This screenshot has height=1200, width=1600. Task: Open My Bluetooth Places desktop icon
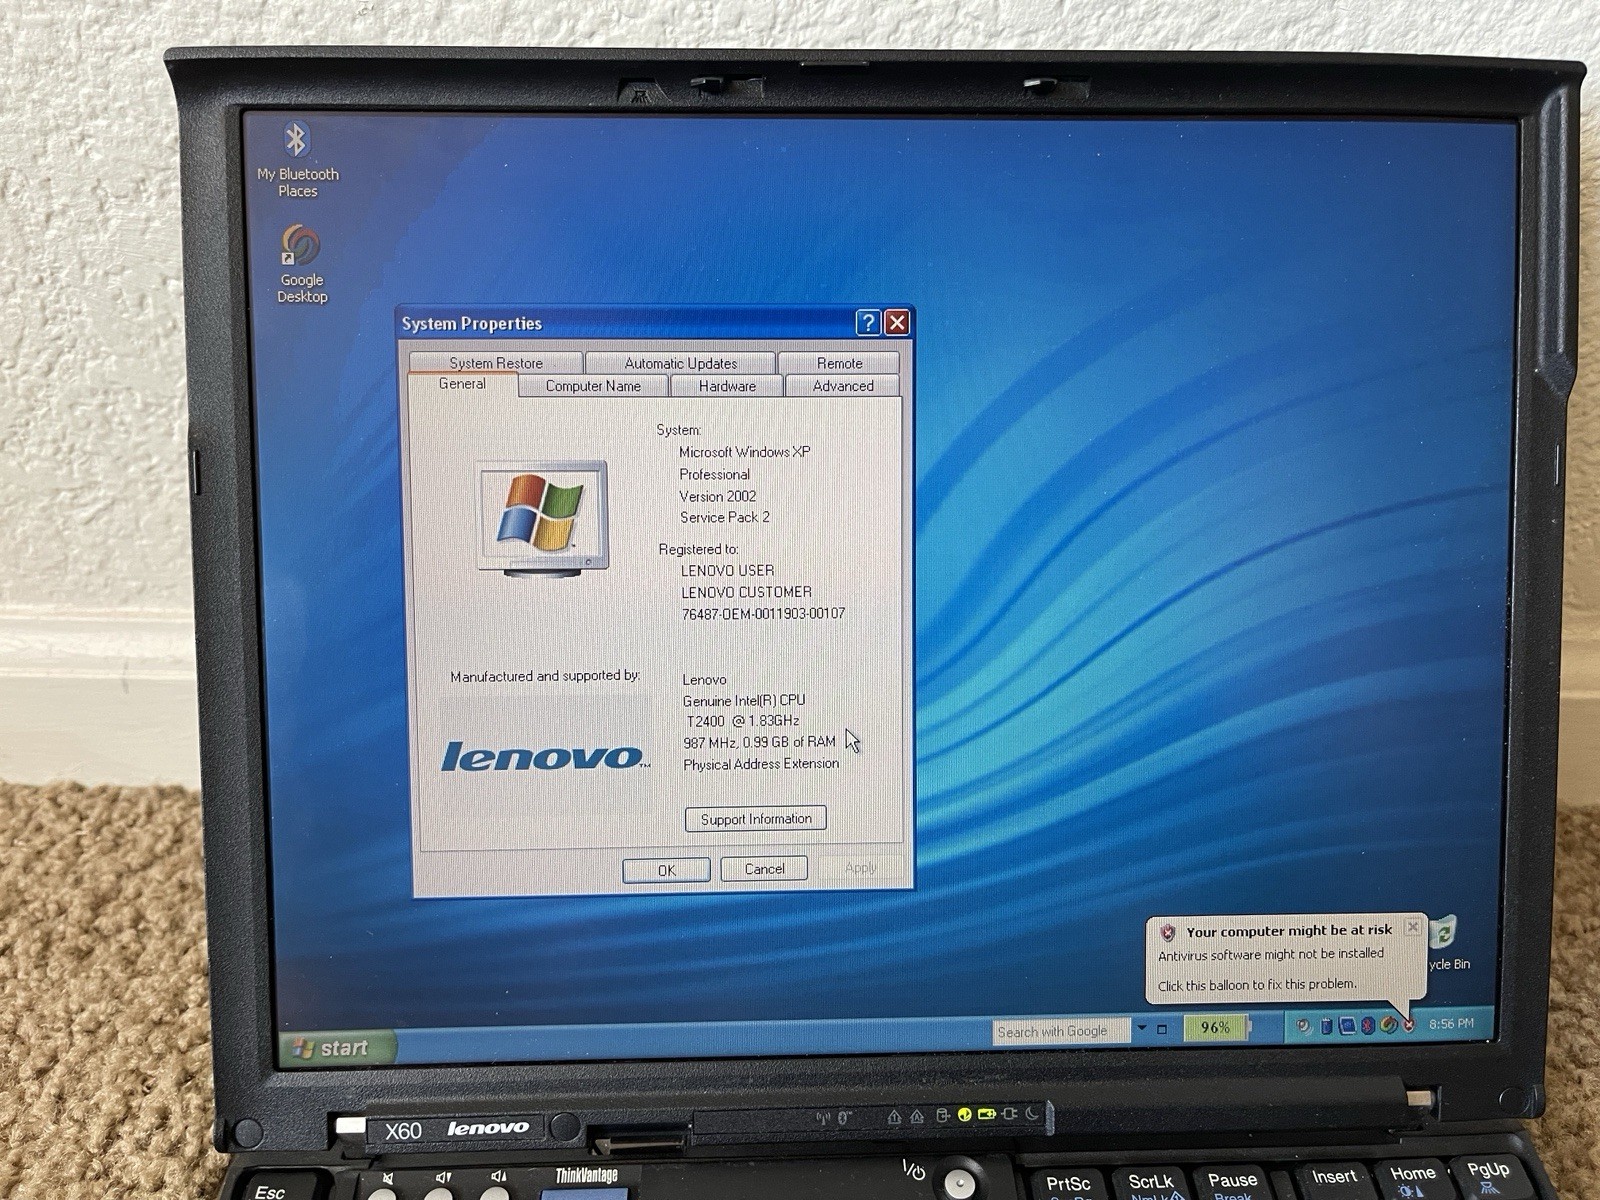(297, 160)
